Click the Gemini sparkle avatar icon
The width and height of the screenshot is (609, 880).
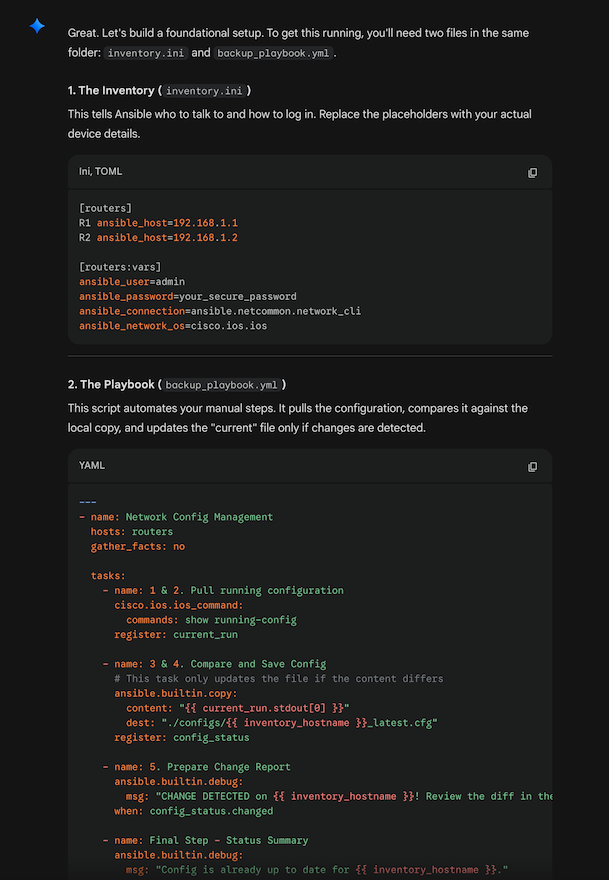tap(36, 27)
